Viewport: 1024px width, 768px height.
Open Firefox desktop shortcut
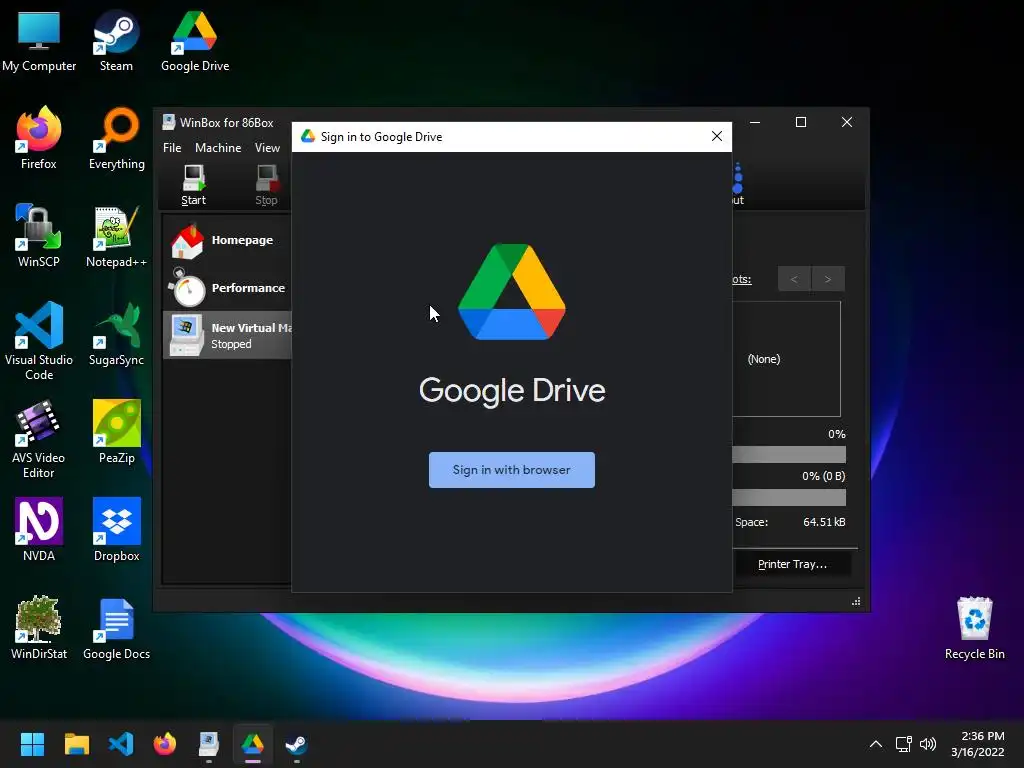point(39,139)
